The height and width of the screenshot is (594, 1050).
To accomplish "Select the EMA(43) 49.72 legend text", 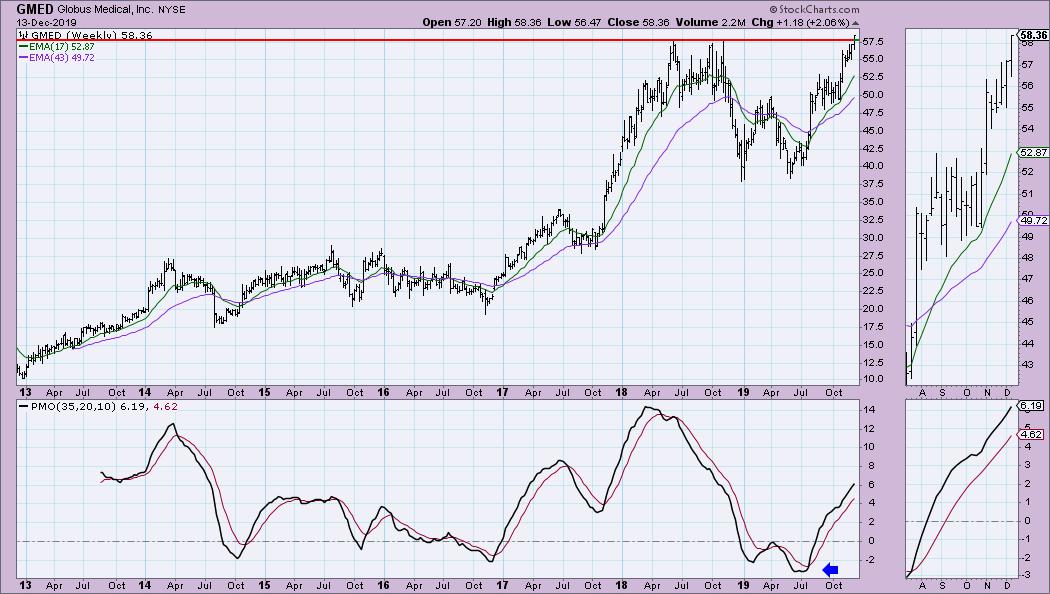I will pyautogui.click(x=62, y=58).
